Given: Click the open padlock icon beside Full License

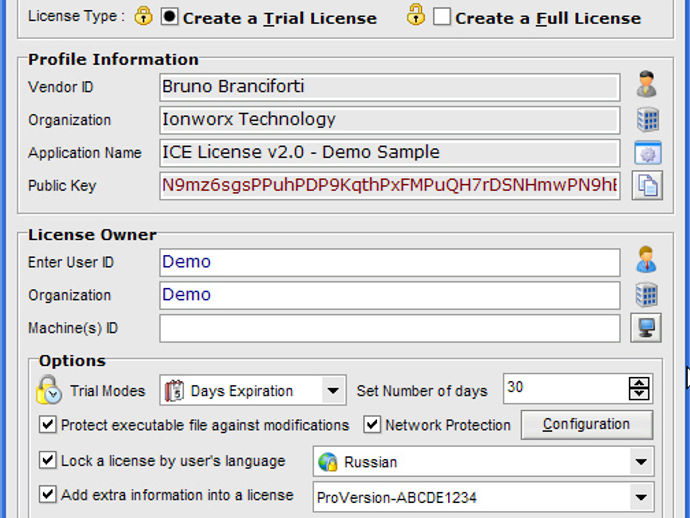Looking at the screenshot, I should pyautogui.click(x=416, y=15).
